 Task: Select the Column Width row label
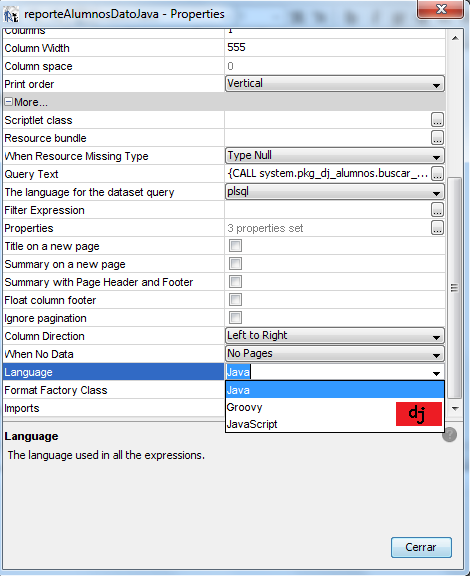37,48
